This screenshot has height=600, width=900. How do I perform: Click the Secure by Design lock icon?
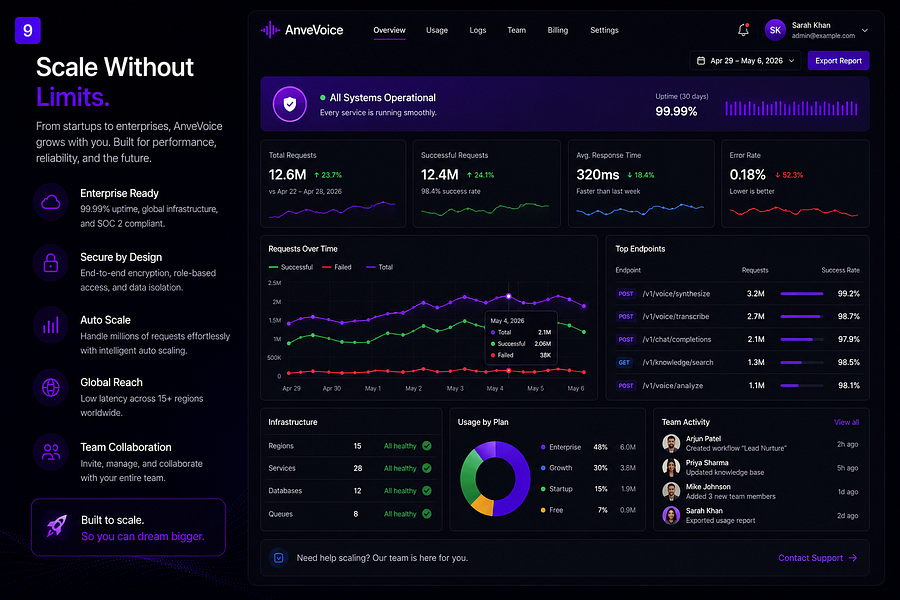(51, 263)
